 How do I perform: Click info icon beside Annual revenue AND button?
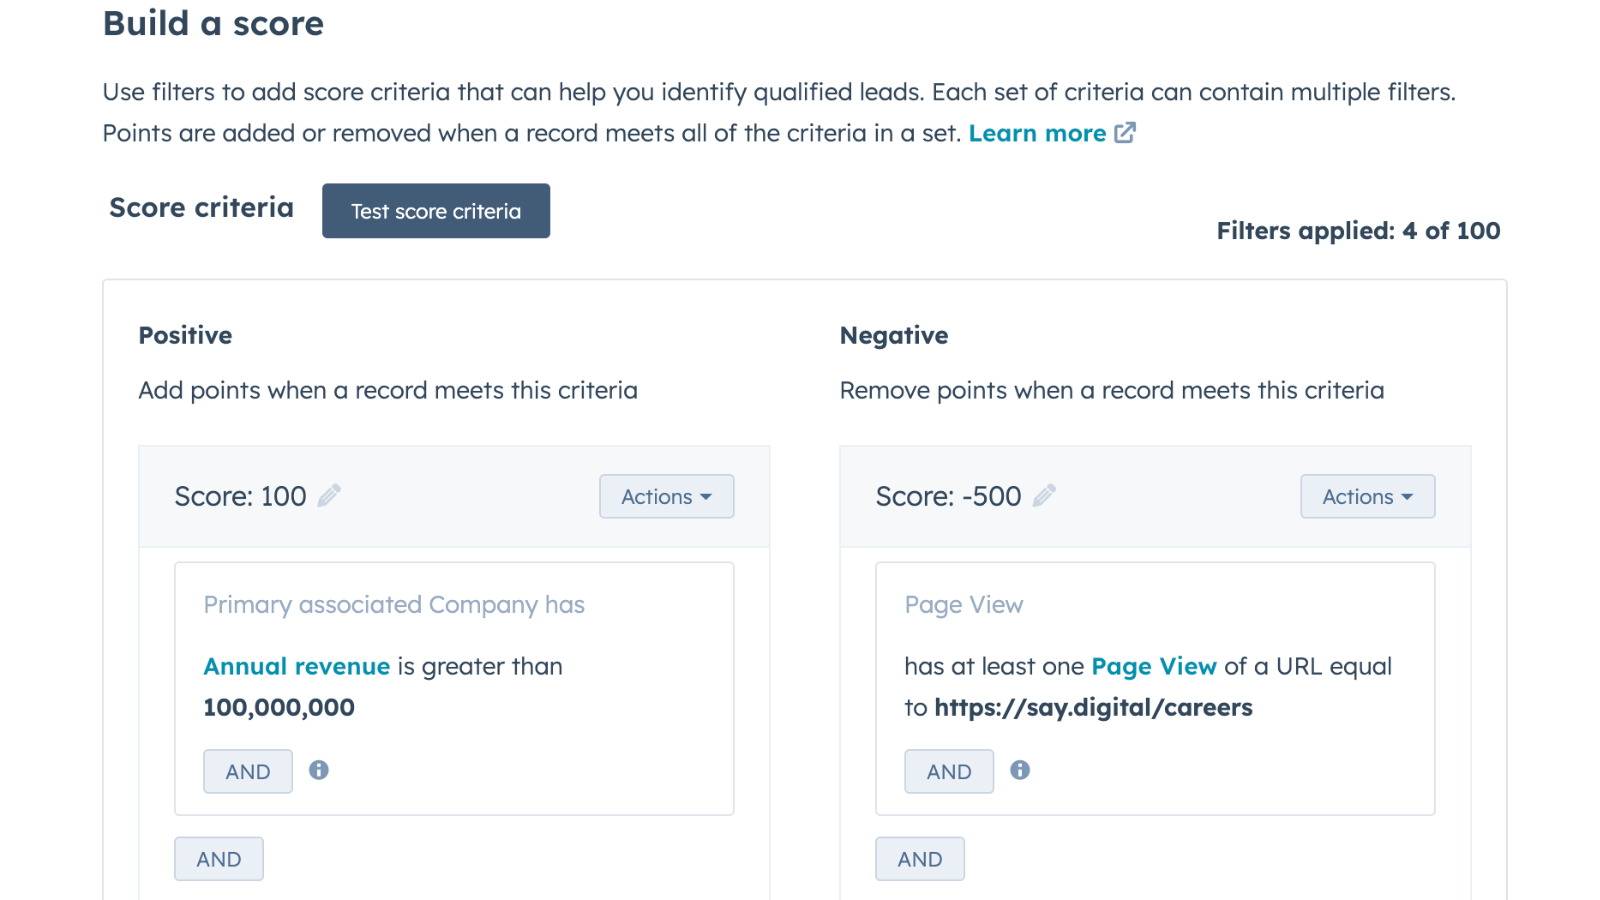pos(319,770)
